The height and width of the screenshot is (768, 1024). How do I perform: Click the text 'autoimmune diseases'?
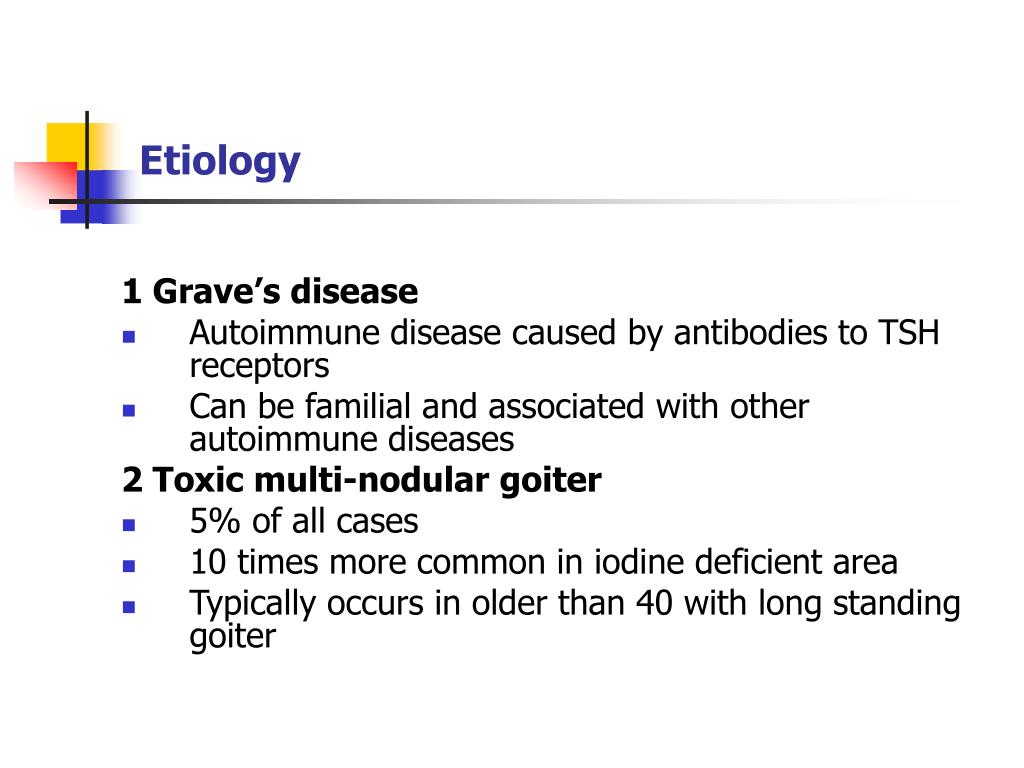(x=352, y=440)
